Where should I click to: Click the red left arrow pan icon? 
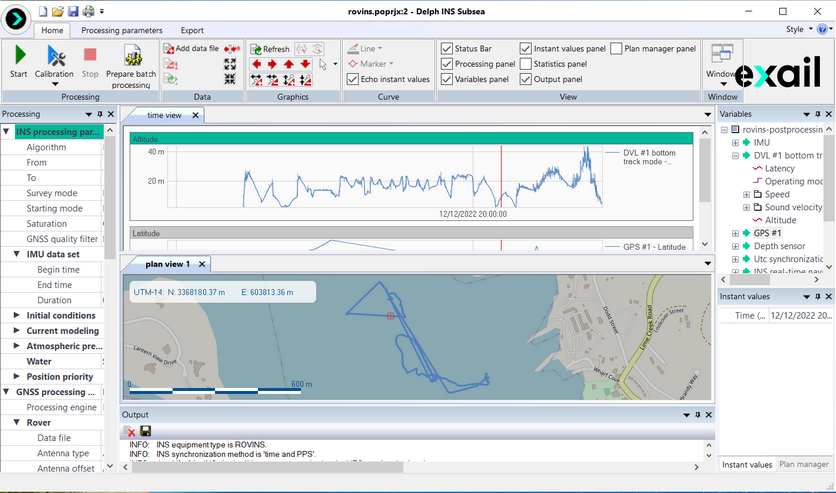(x=257, y=65)
